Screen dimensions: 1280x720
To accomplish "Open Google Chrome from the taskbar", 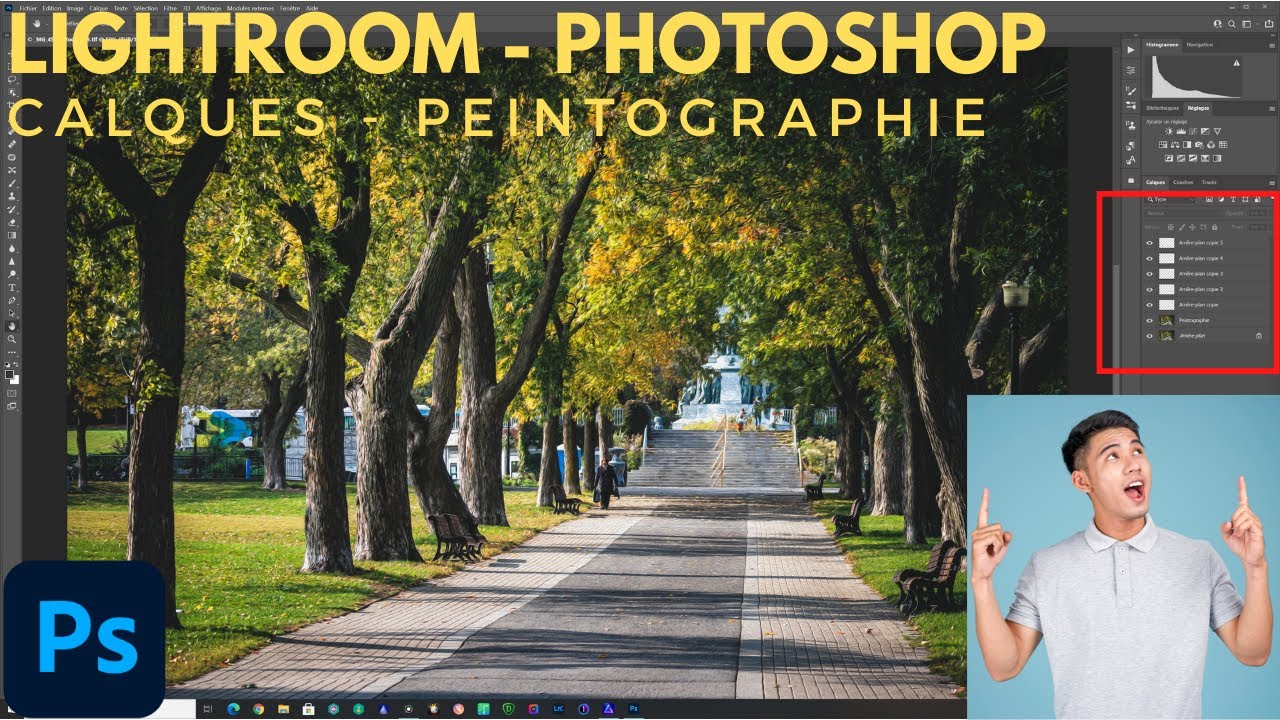I will click(x=258, y=709).
